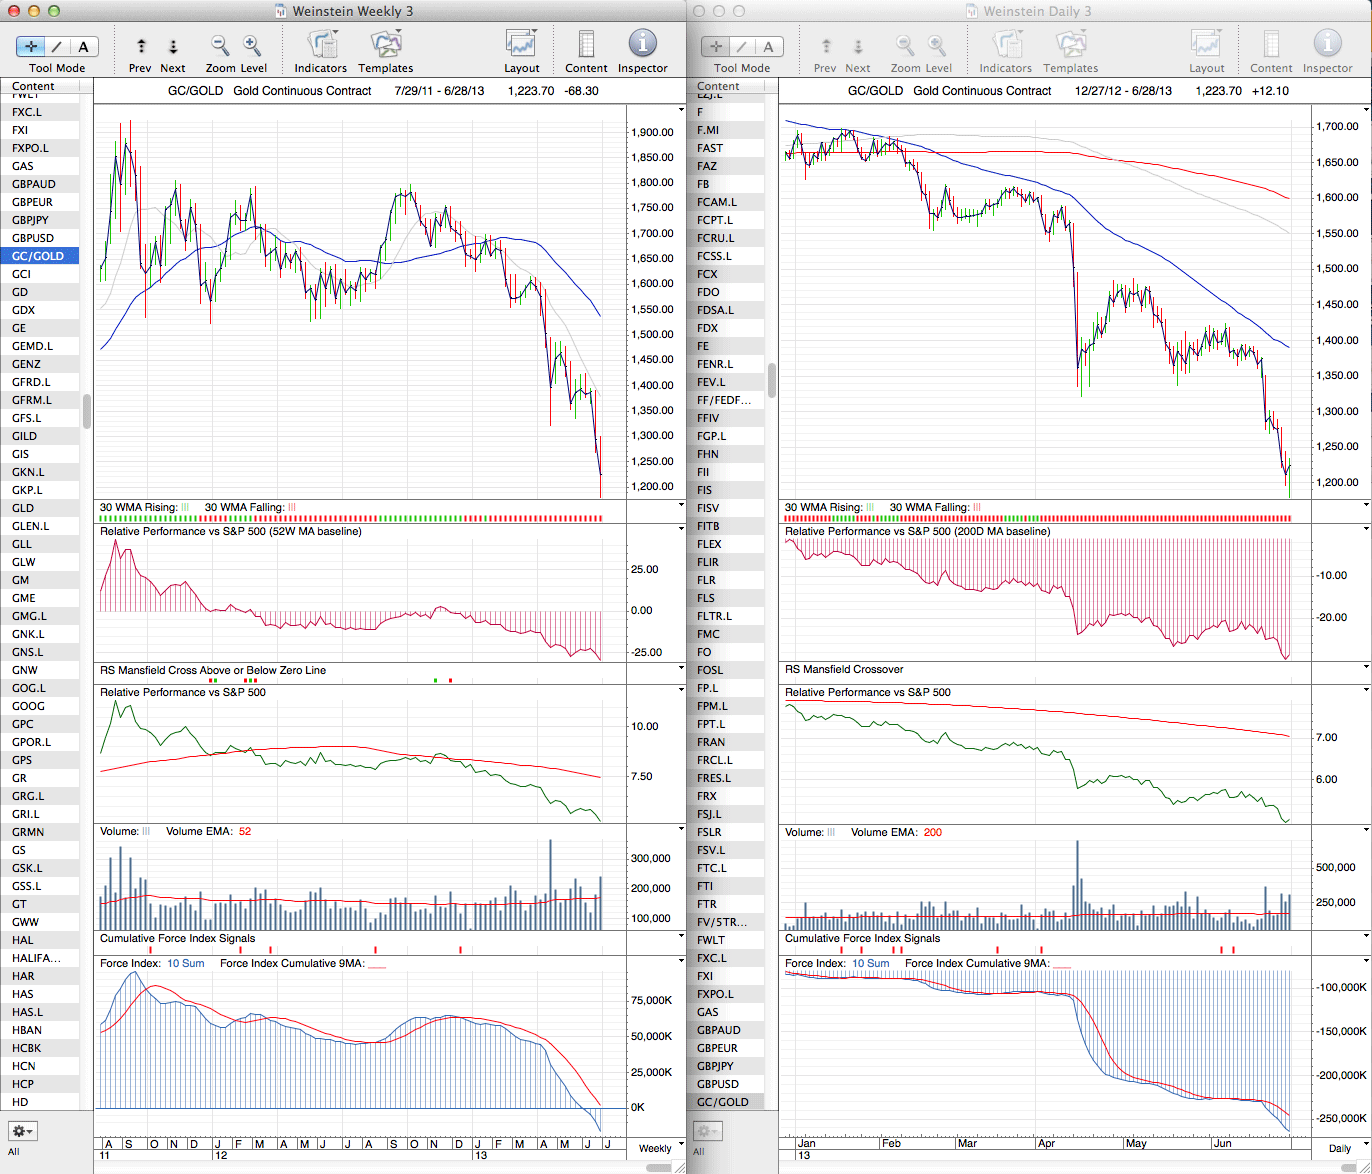Image resolution: width=1372 pixels, height=1174 pixels.
Task: Open Weekly Volume panel's menu arrow
Action: 681,829
